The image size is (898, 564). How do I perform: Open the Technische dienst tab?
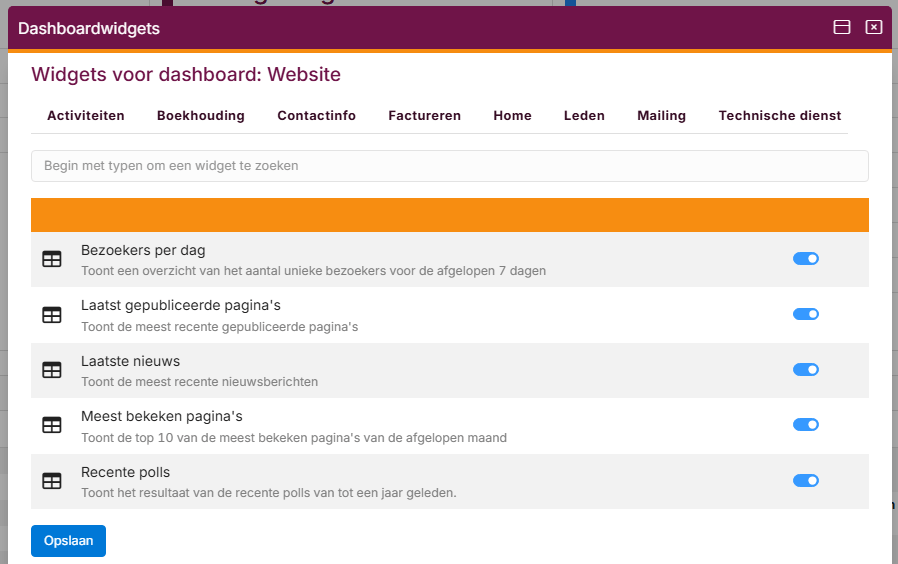[780, 116]
